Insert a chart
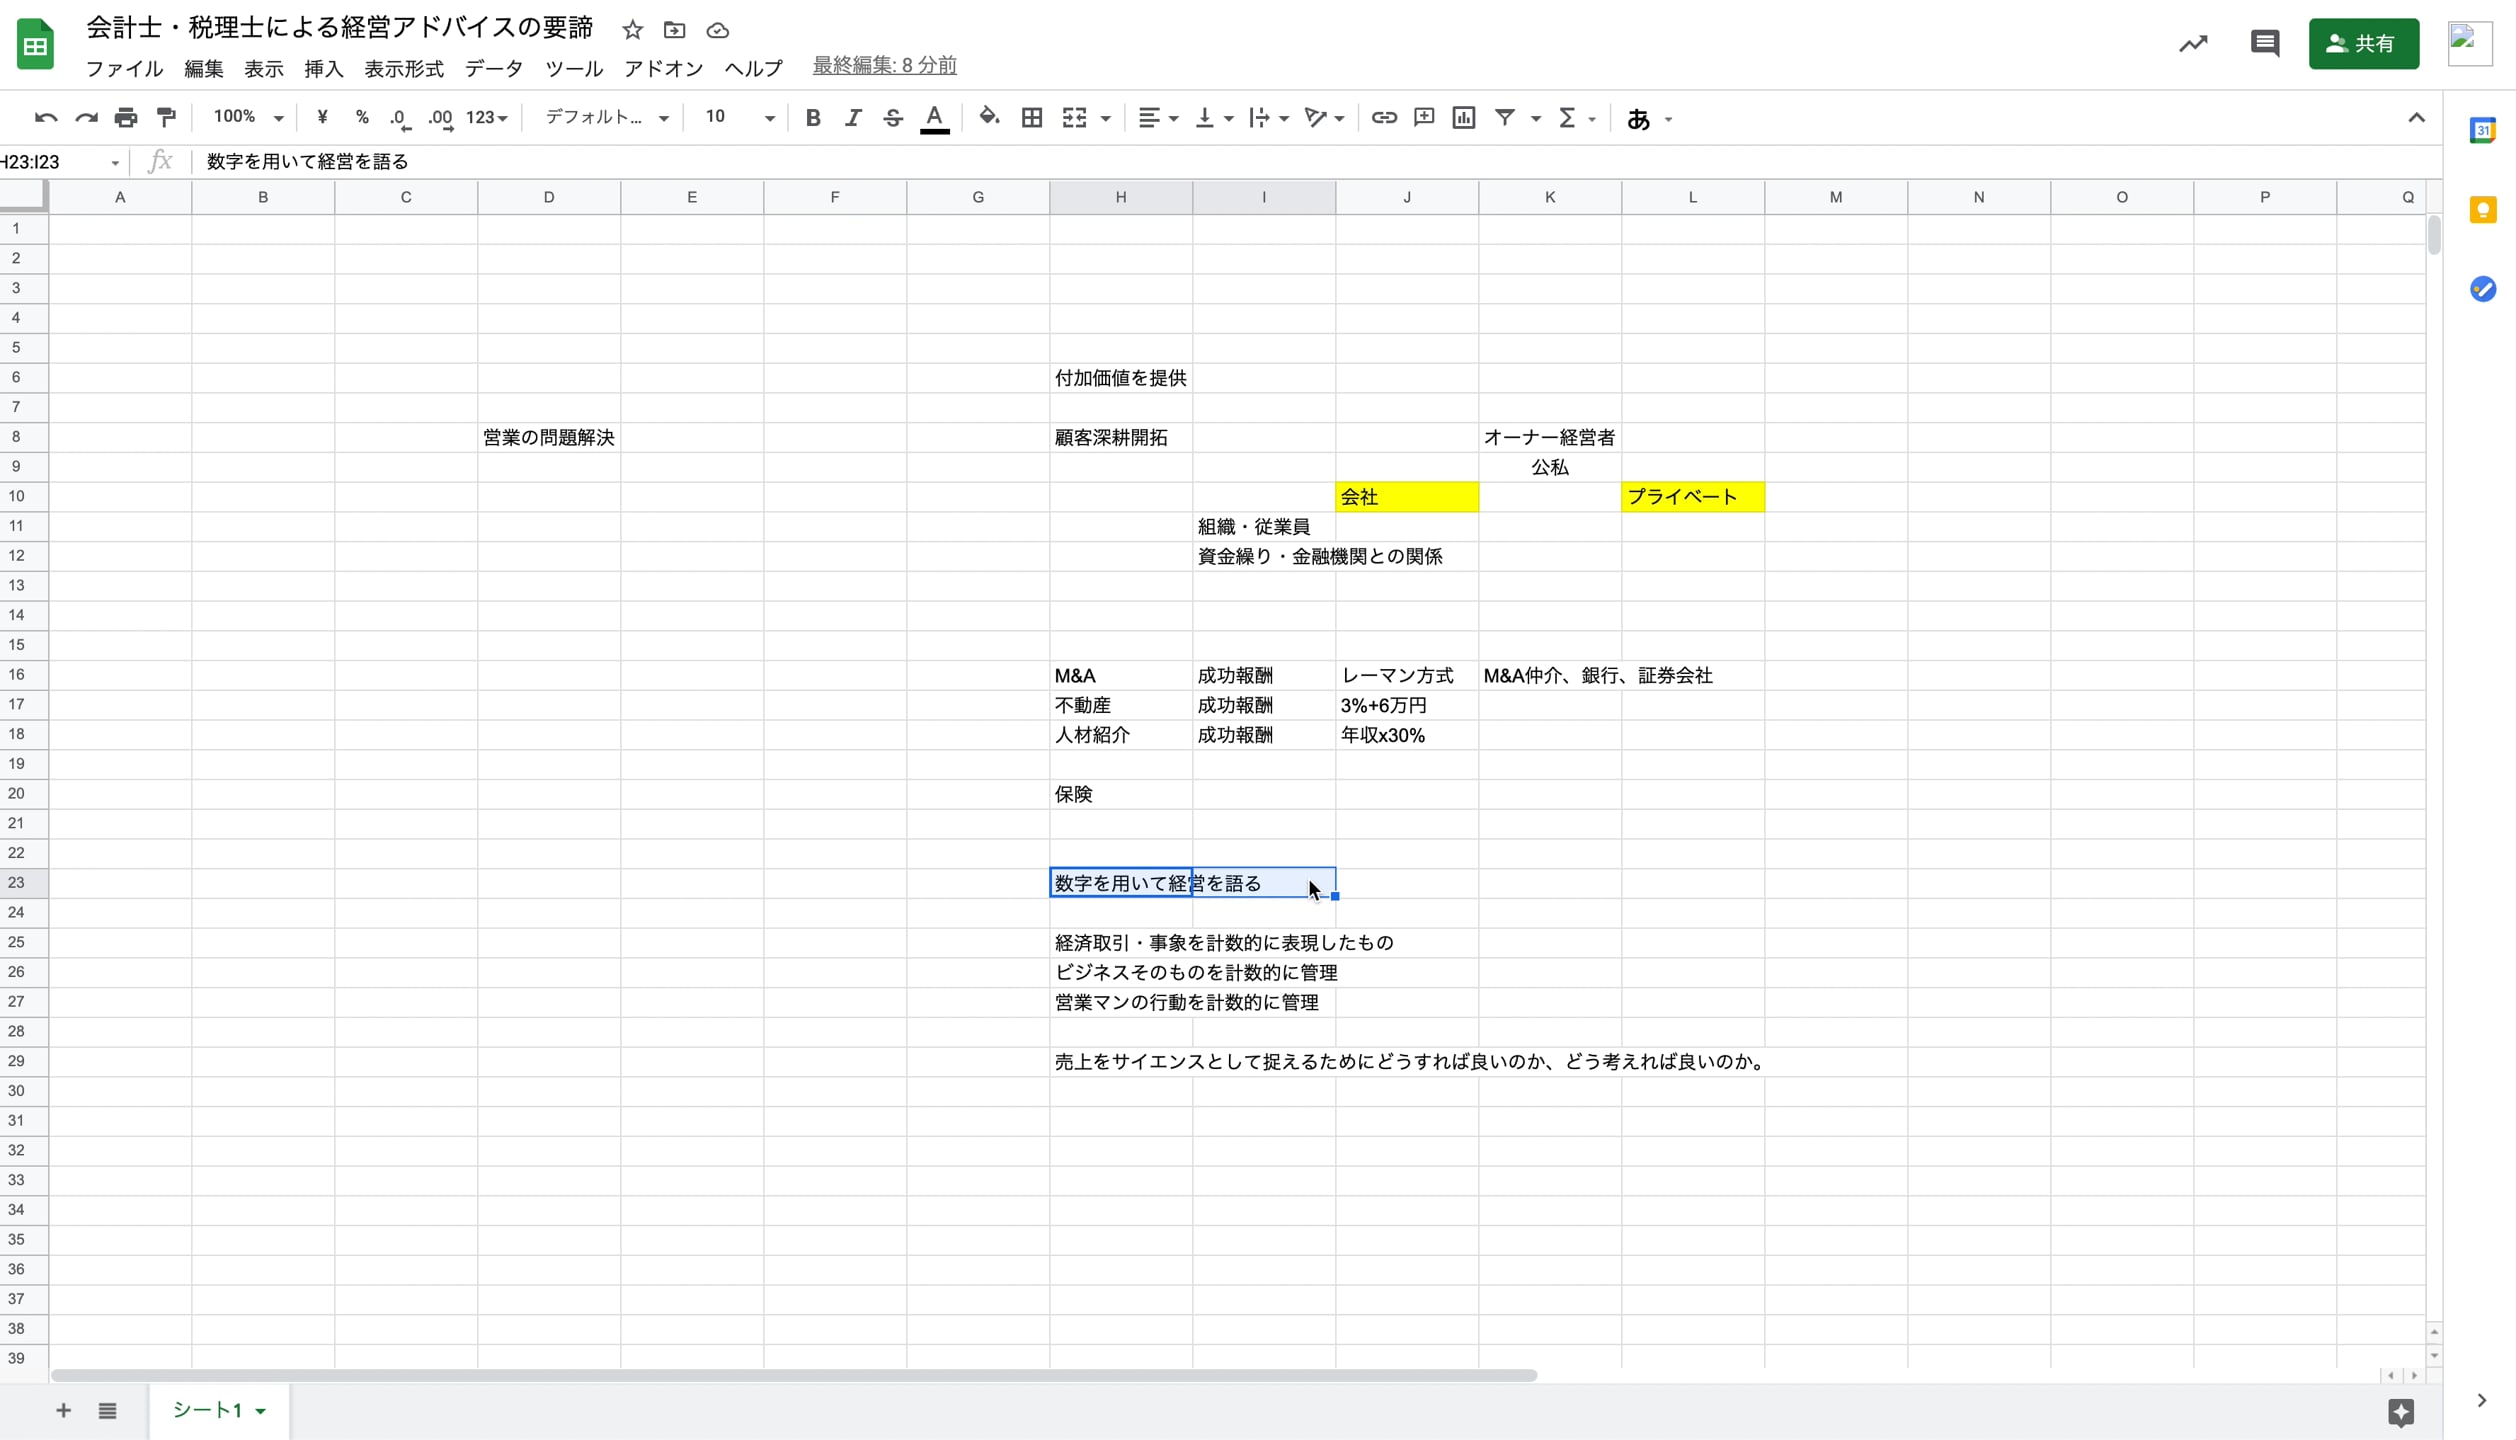This screenshot has width=2516, height=1440. (1463, 117)
